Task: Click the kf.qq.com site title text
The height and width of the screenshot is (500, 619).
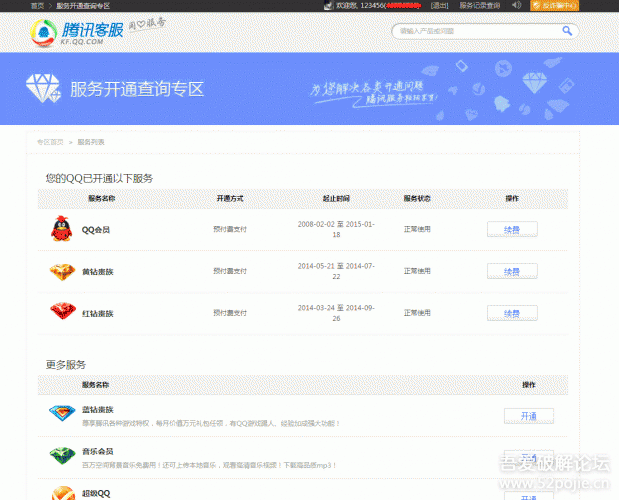Action: [82, 41]
